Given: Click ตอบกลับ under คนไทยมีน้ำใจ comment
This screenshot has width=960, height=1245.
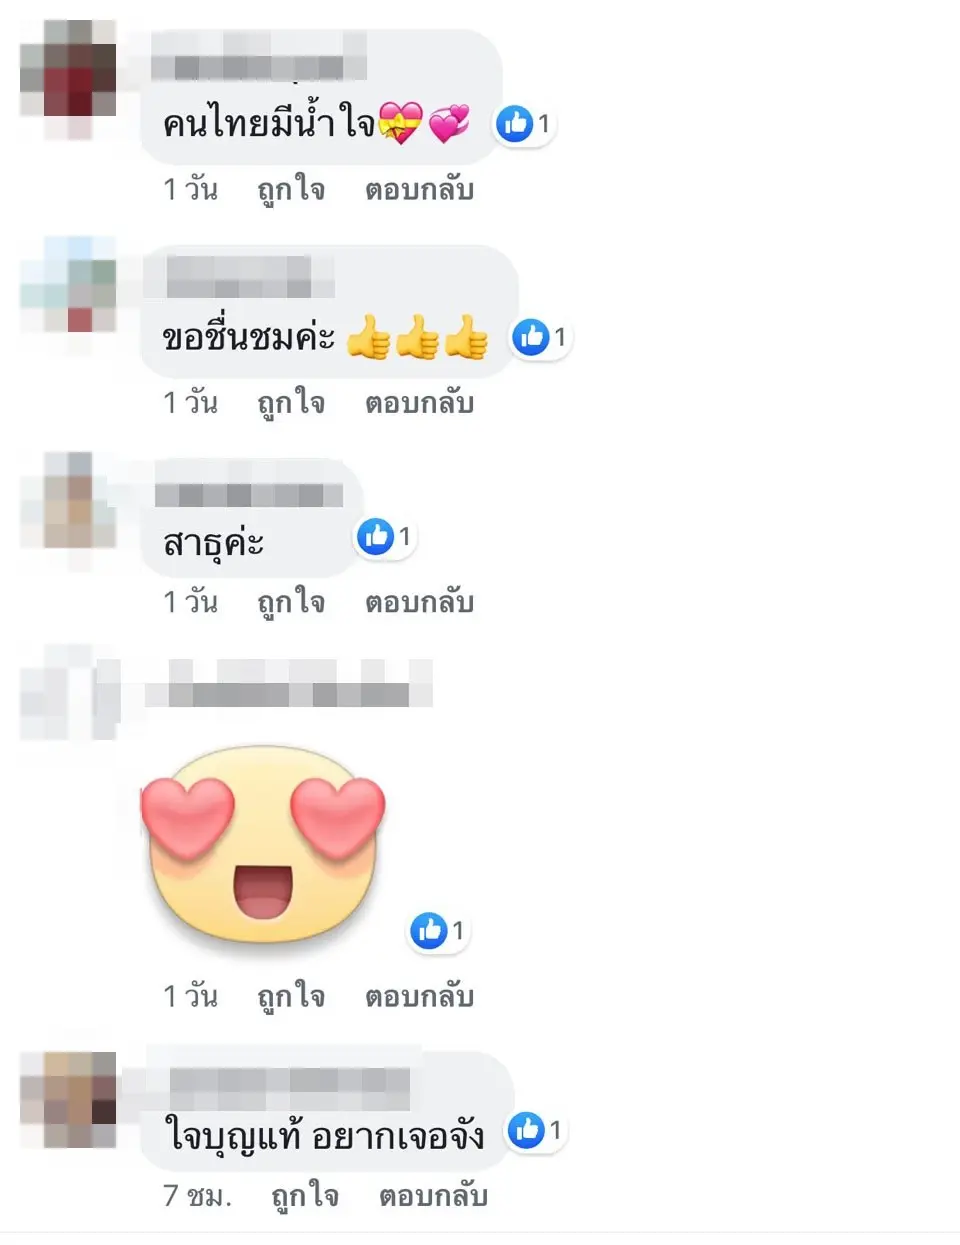Looking at the screenshot, I should pos(419,190).
